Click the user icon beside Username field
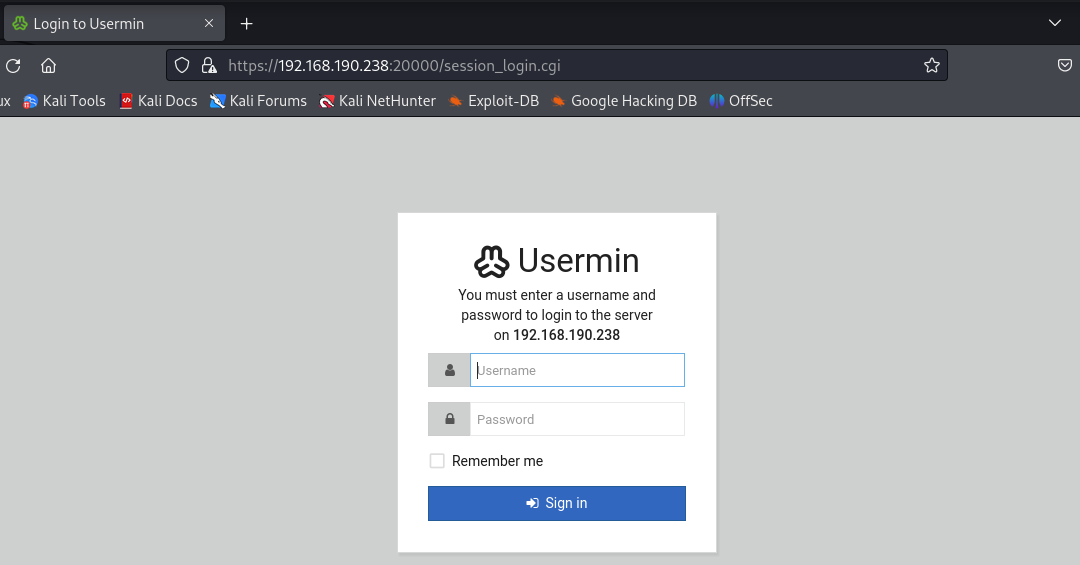The width and height of the screenshot is (1080, 565). pos(449,371)
